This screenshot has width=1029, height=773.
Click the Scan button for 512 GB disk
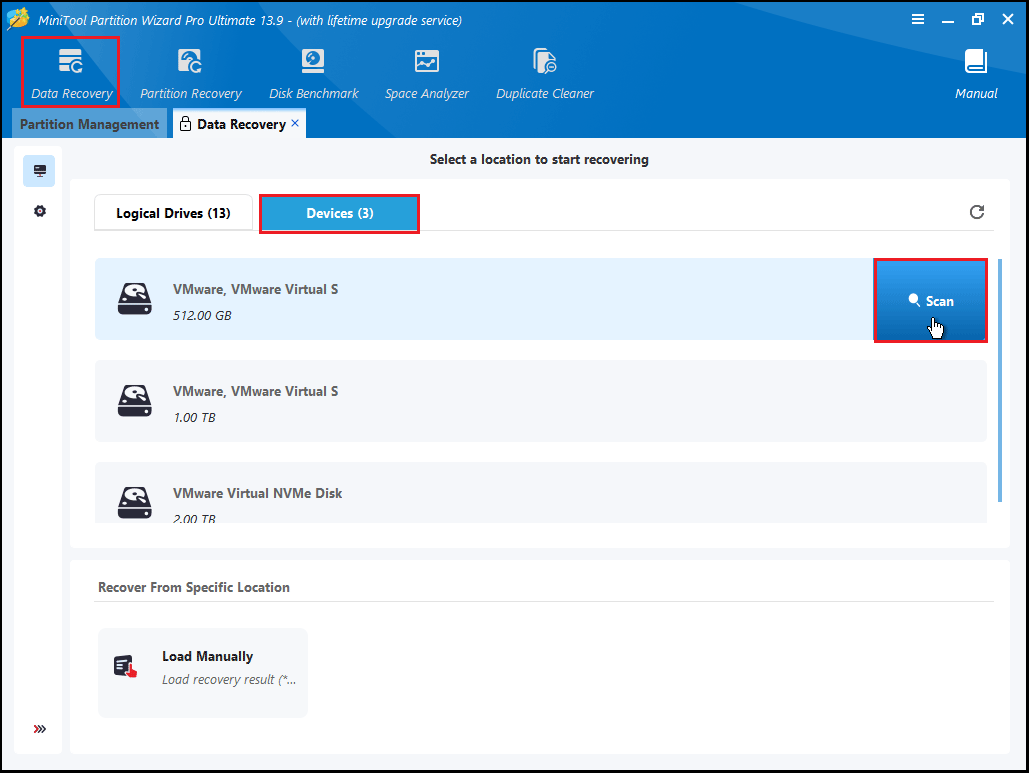[x=931, y=301]
